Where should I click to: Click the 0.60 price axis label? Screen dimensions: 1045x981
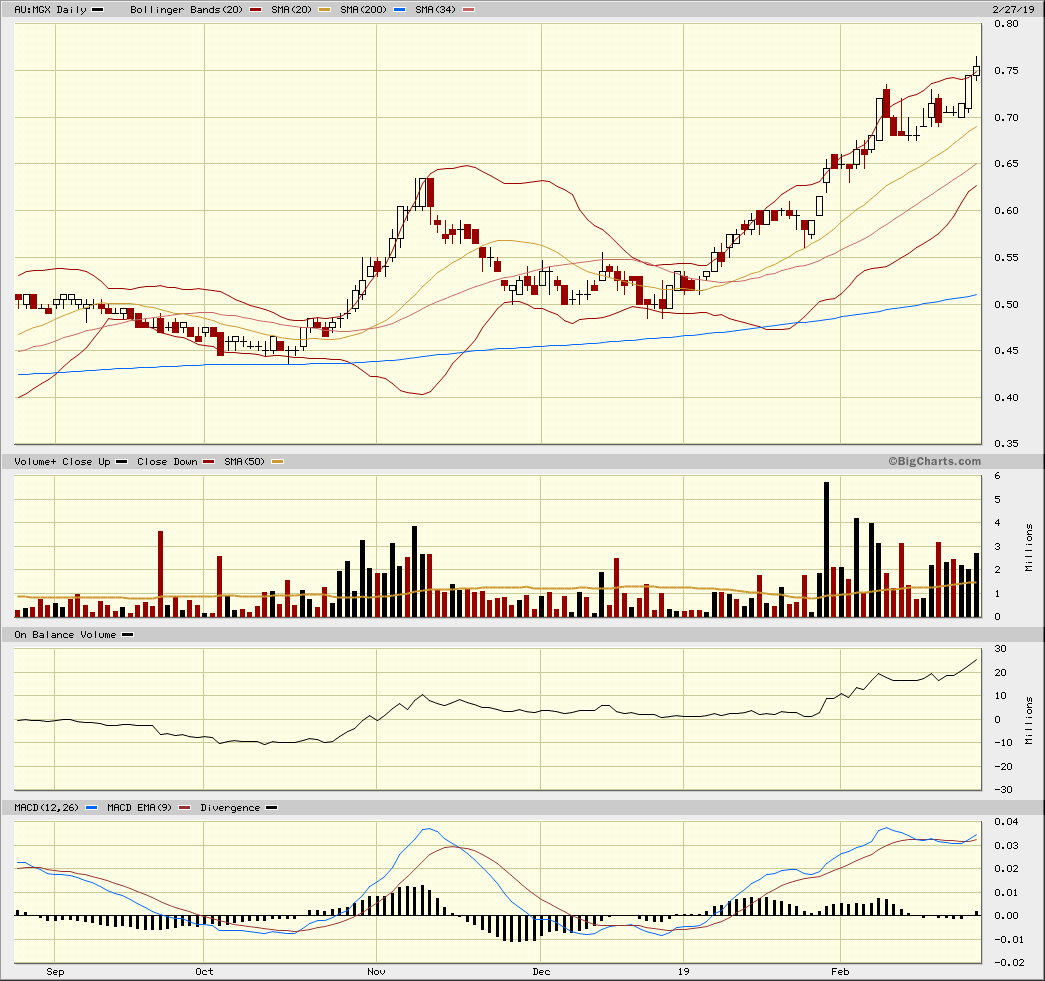(1006, 211)
